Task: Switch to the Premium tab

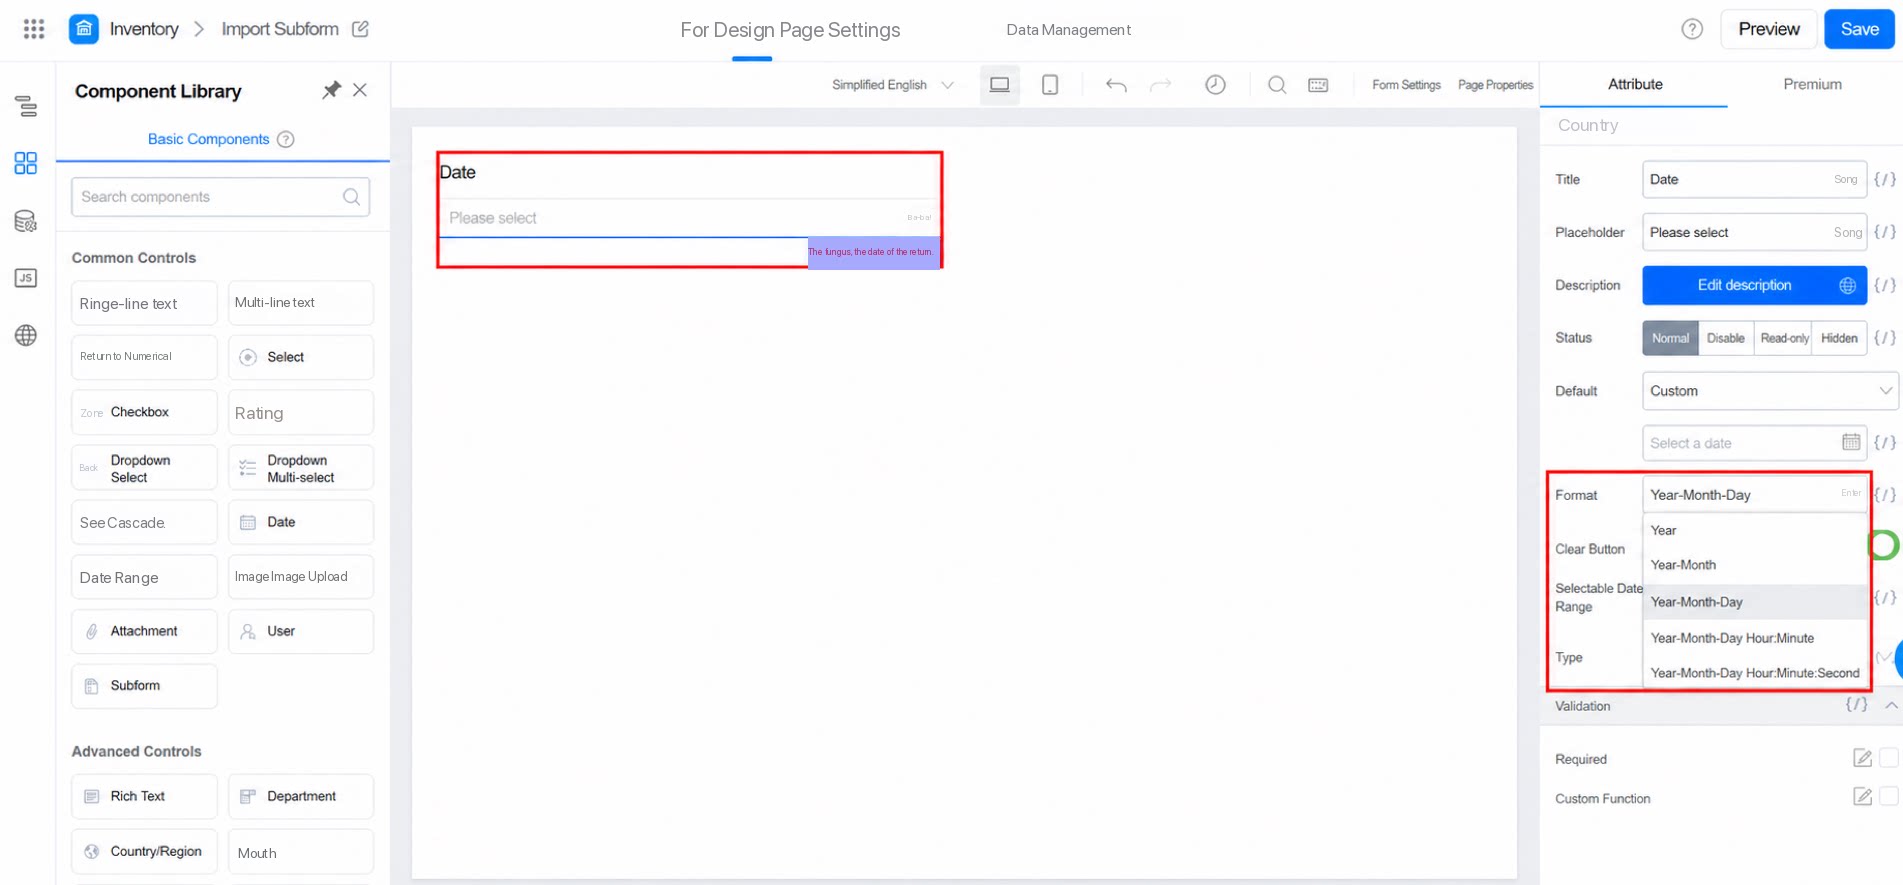Action: tap(1812, 84)
